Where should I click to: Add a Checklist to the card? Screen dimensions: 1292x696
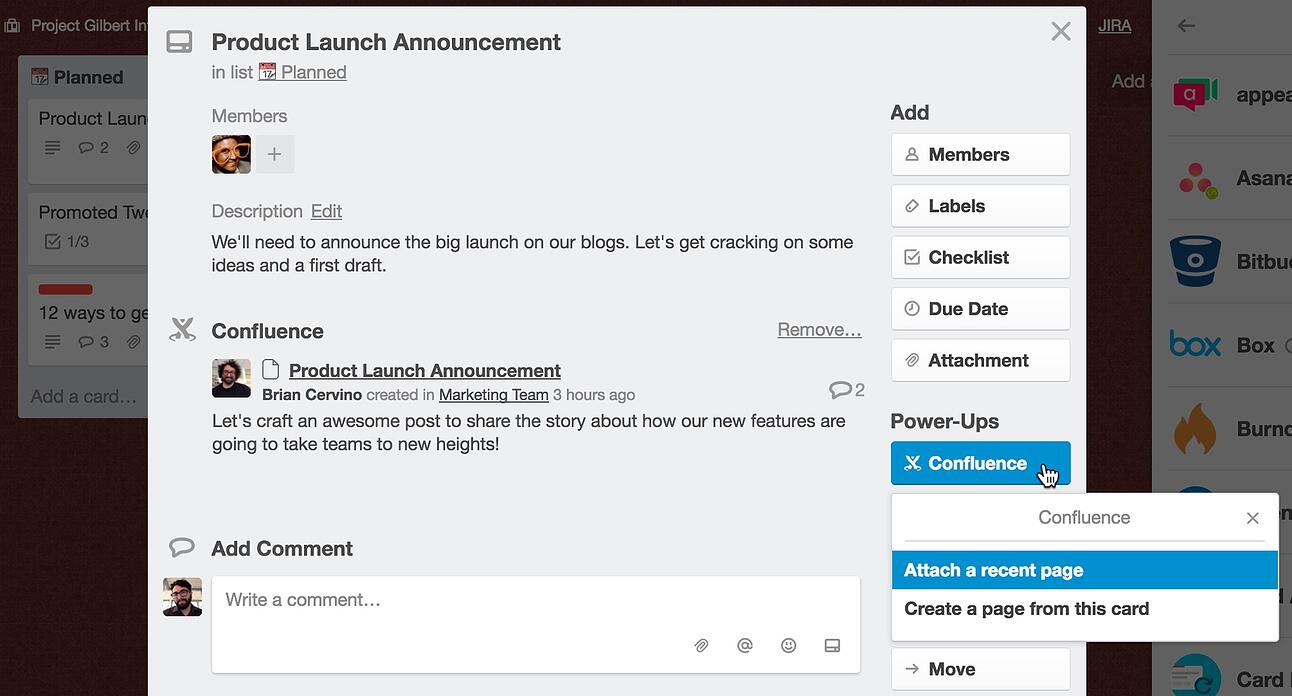tap(980, 258)
